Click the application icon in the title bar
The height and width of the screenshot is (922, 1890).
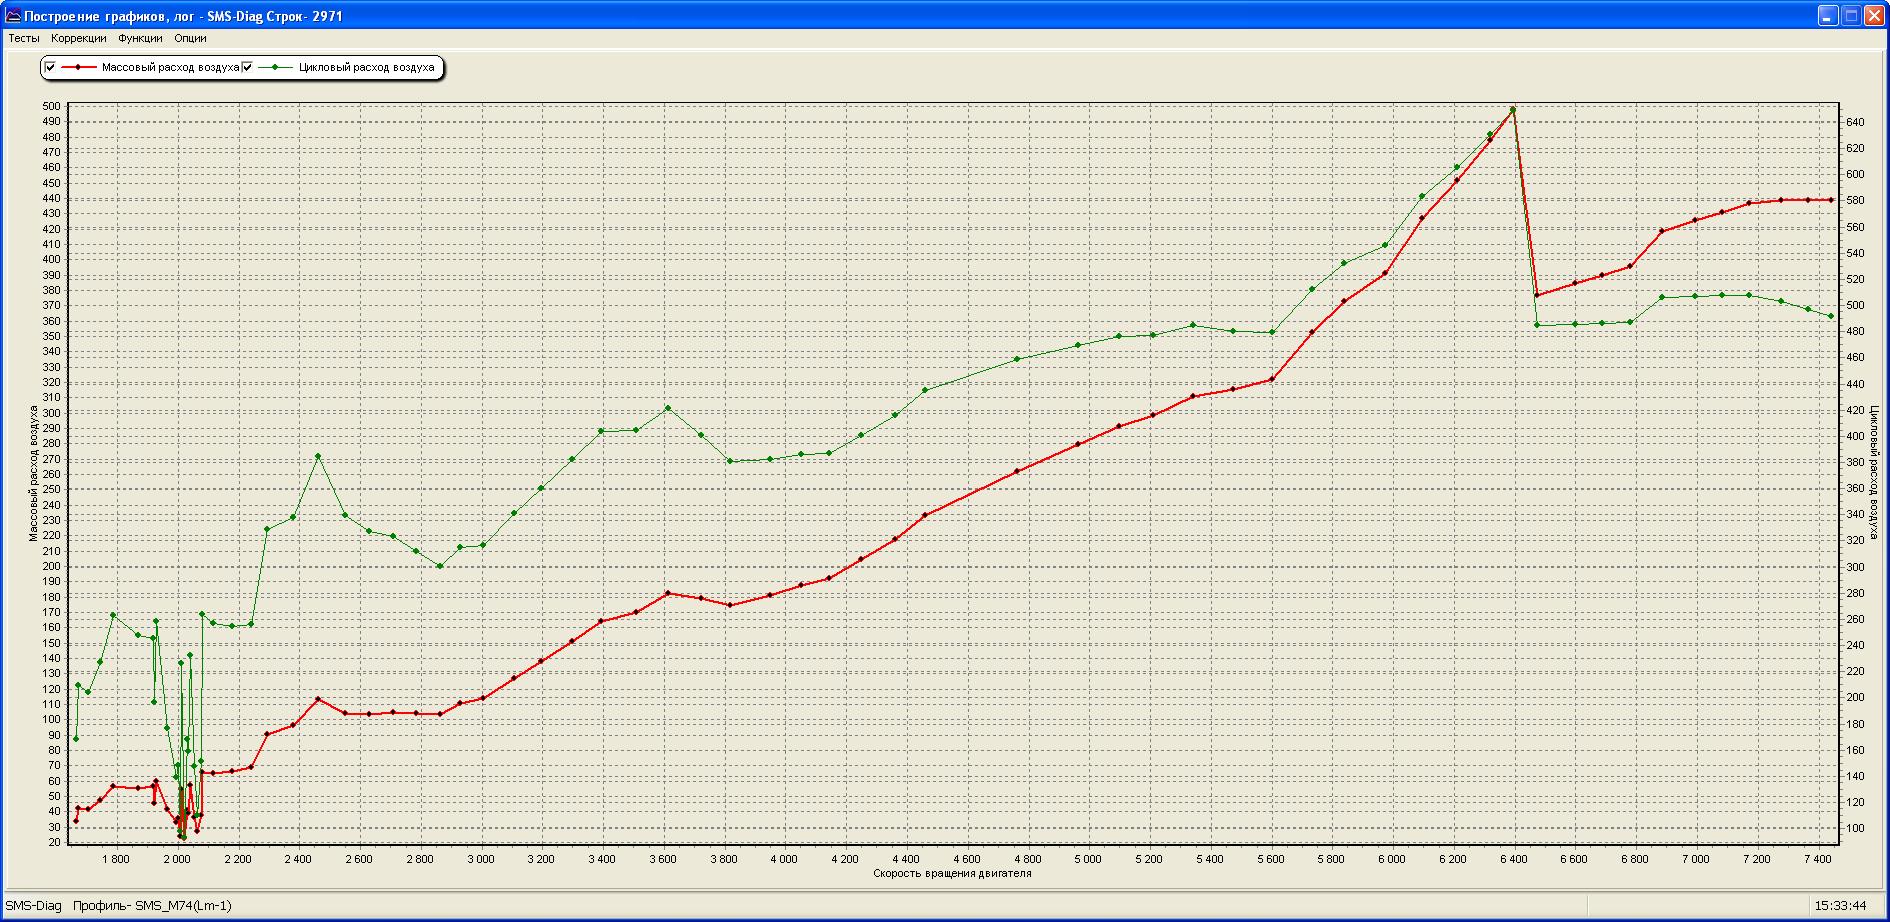[13, 15]
